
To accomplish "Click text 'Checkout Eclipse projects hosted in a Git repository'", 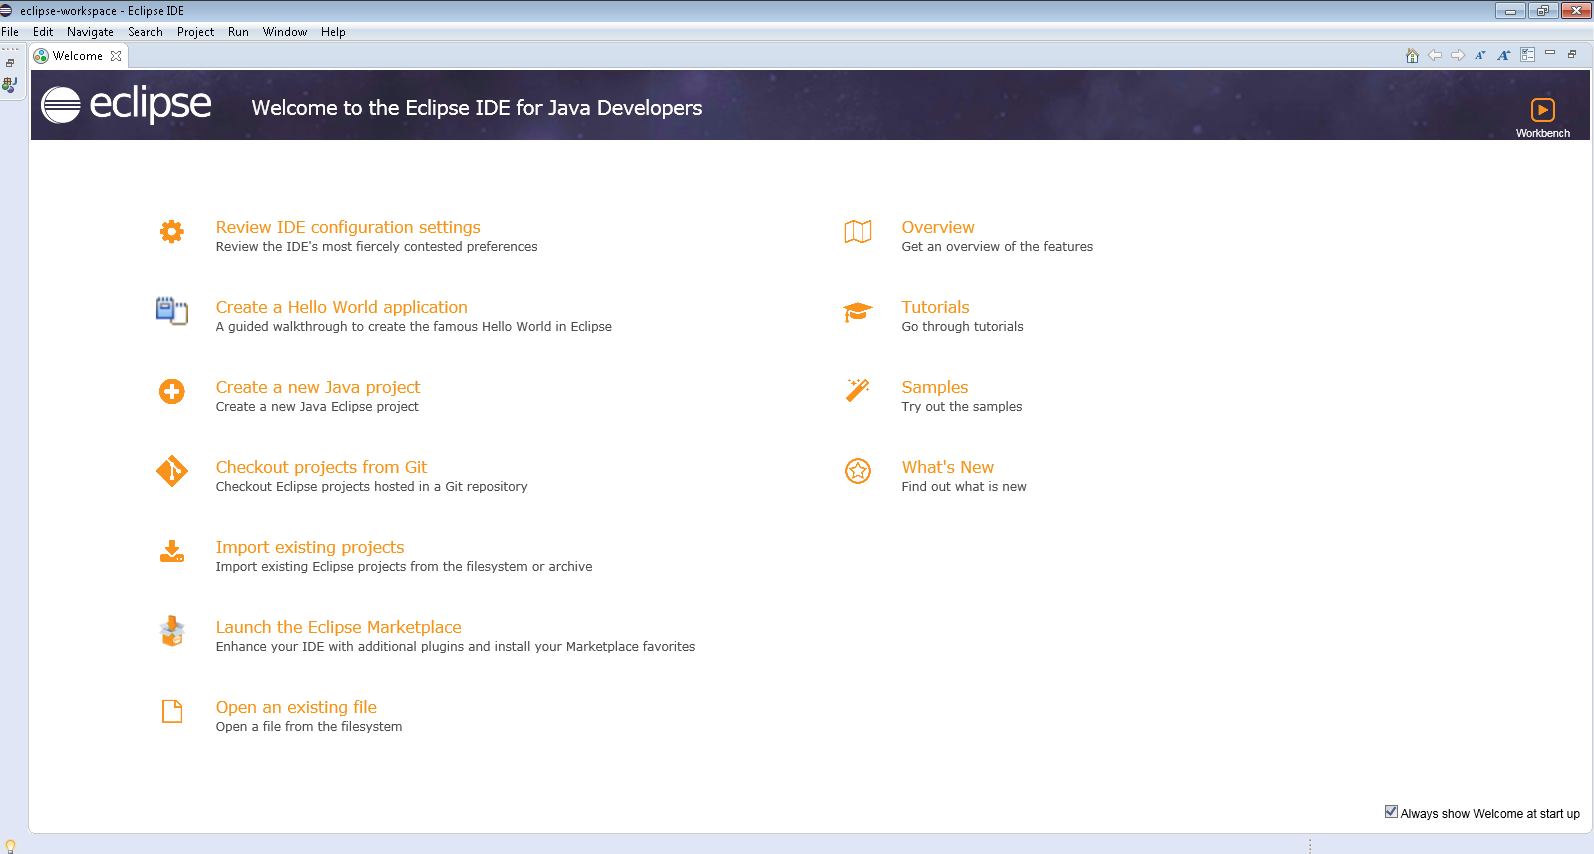I will [x=372, y=487].
